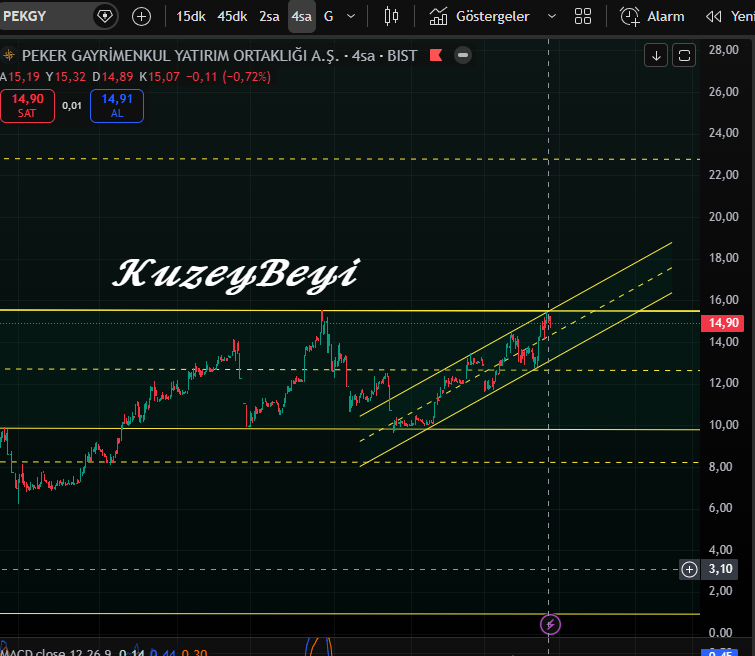Click the replay rewind button
This screenshot has height=656, width=755.
pyautogui.click(x=714, y=16)
